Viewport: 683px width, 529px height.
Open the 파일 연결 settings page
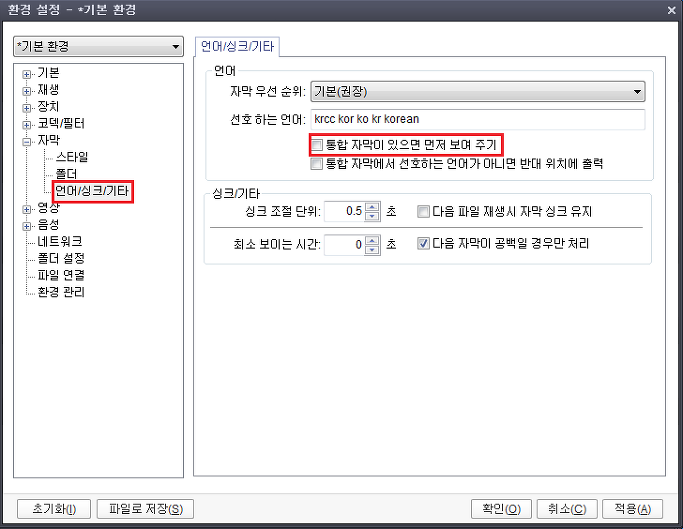61,275
